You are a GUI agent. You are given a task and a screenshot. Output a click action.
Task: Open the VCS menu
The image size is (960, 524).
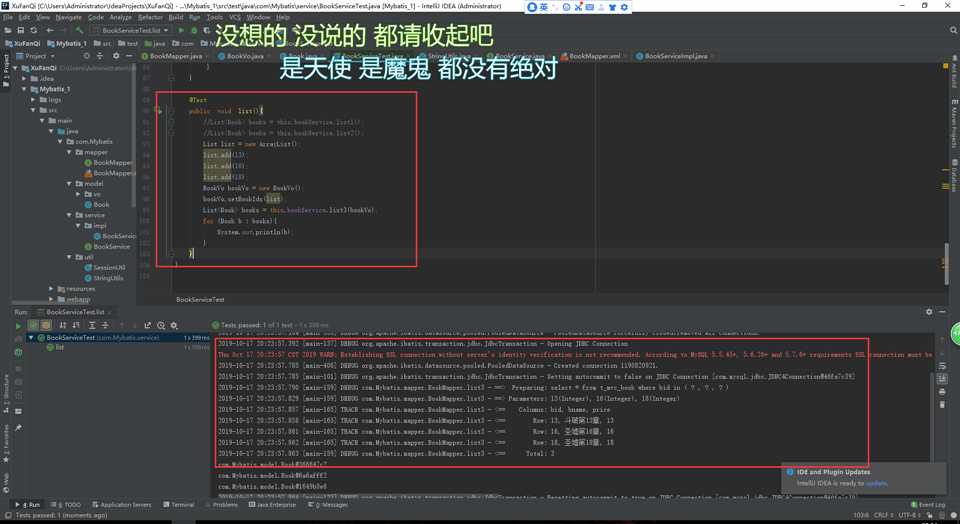point(234,17)
